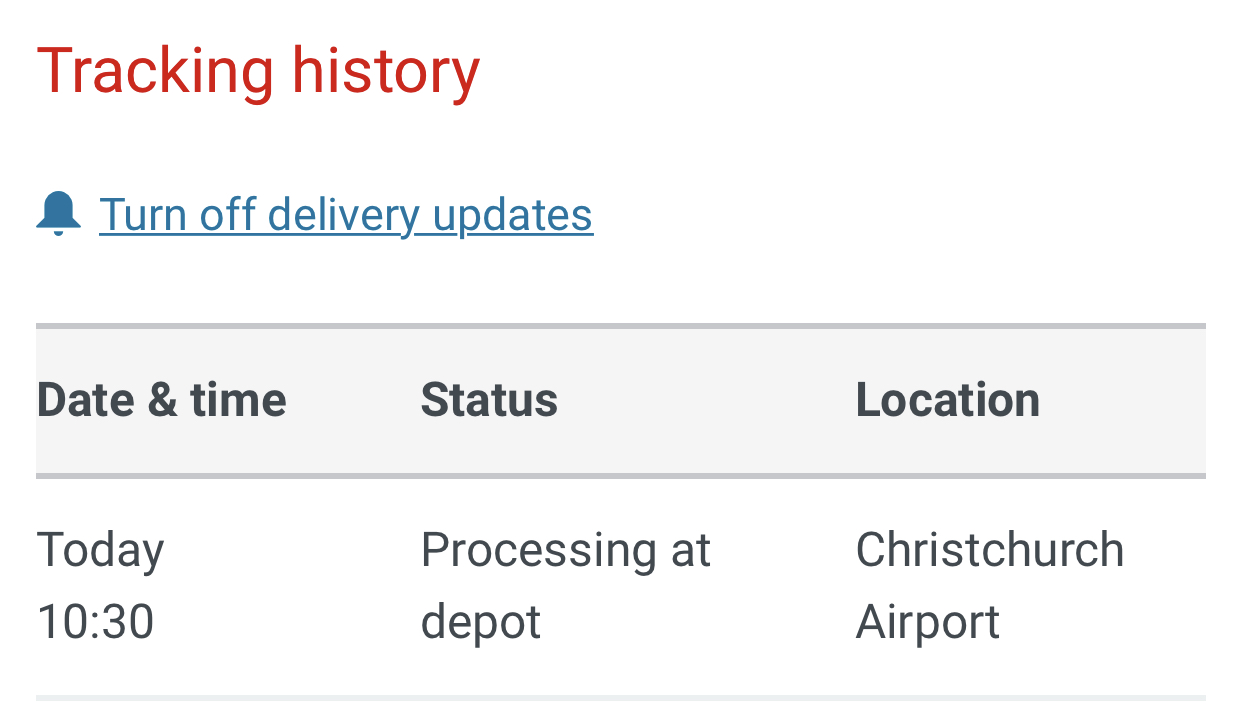Screen dimensions: 1242x717
Task: Click the Processing at depot status cell
Action: pos(565,586)
